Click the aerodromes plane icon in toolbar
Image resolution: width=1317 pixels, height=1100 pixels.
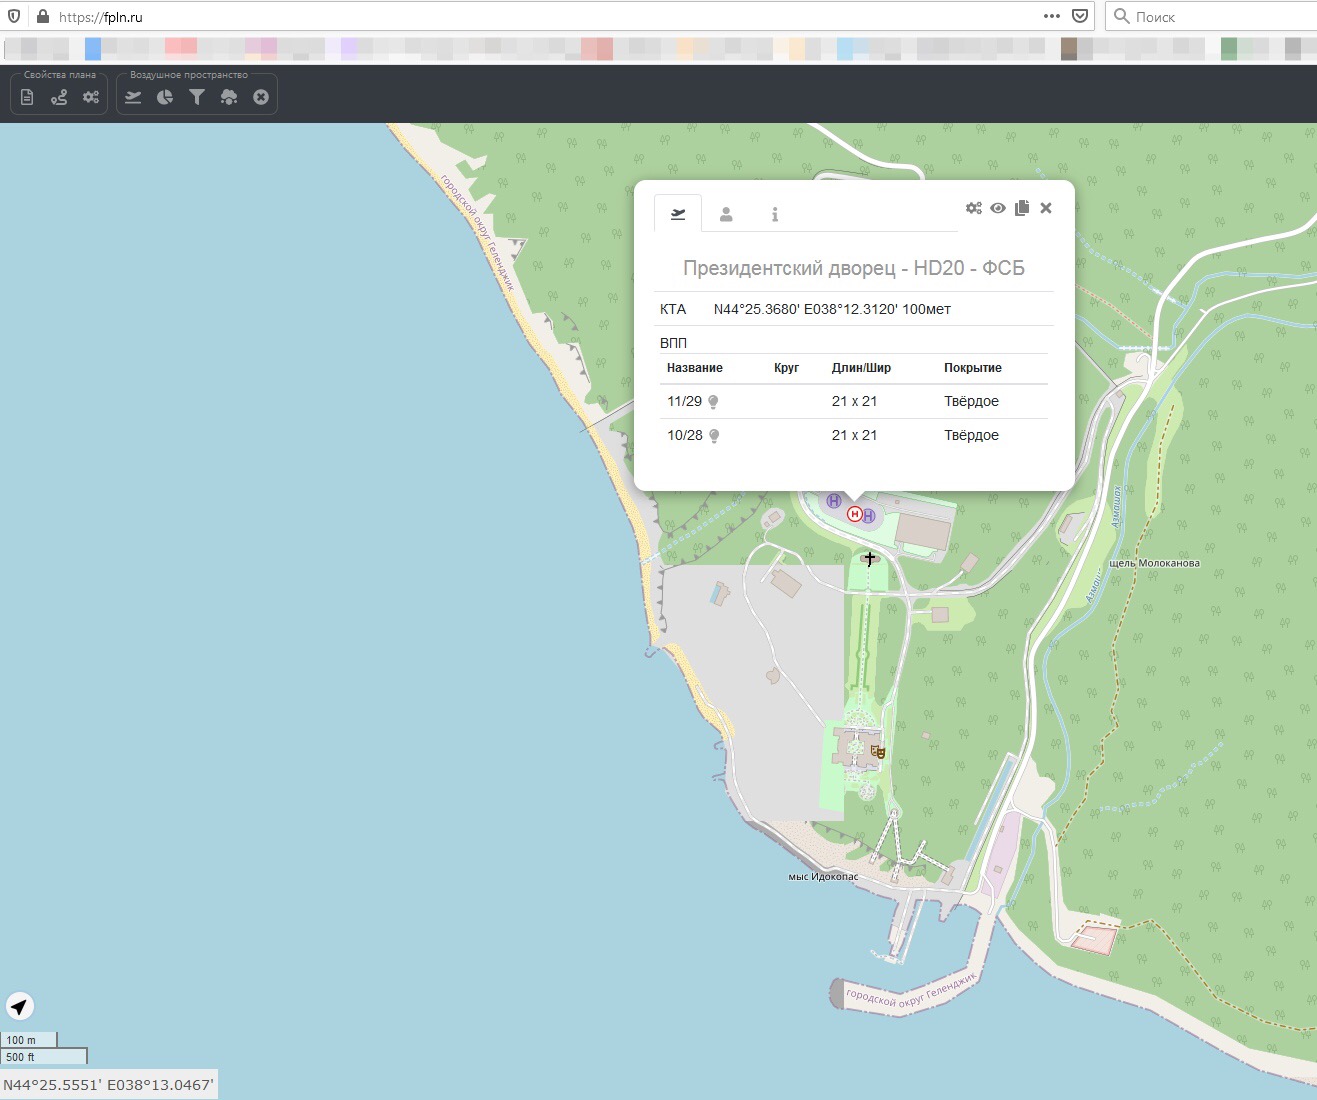[133, 97]
